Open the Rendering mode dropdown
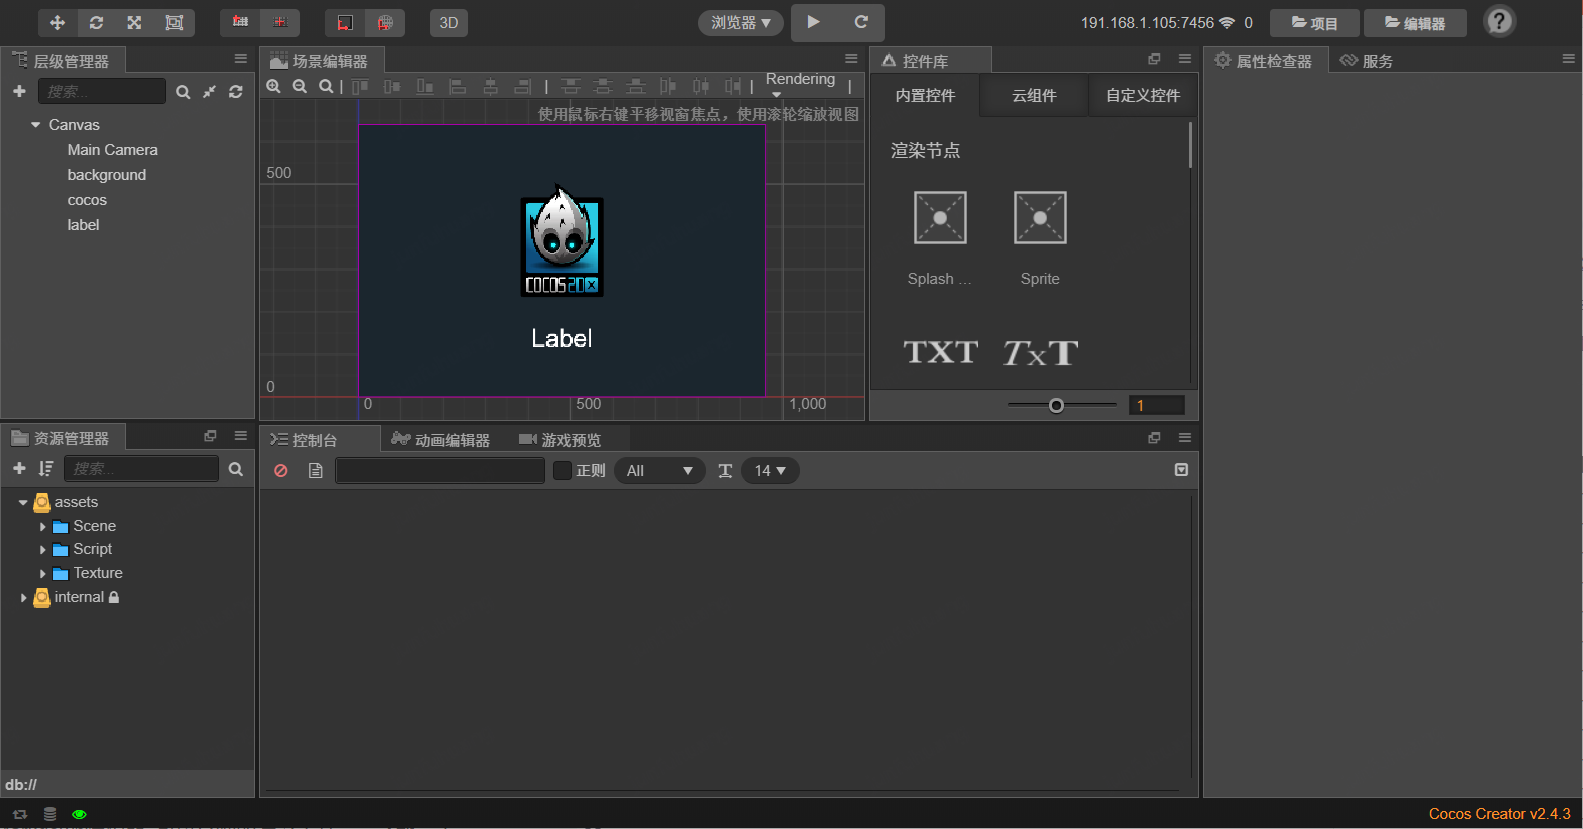The height and width of the screenshot is (829, 1583). (800, 83)
